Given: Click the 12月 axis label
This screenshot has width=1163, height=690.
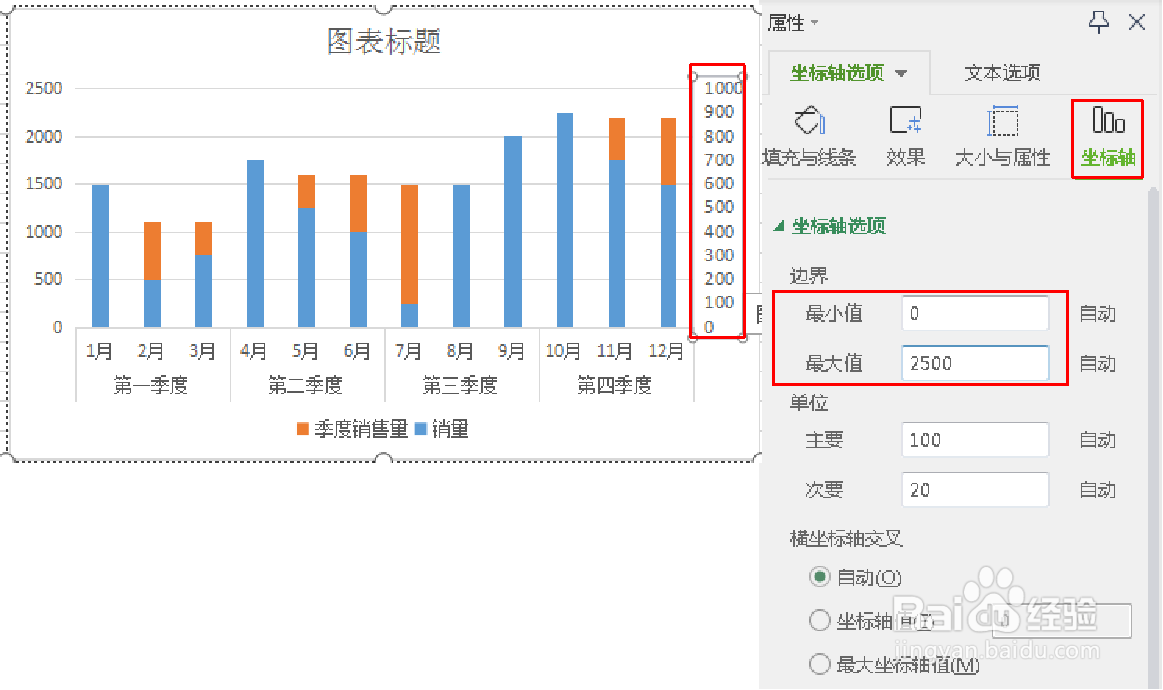Looking at the screenshot, I should [665, 351].
